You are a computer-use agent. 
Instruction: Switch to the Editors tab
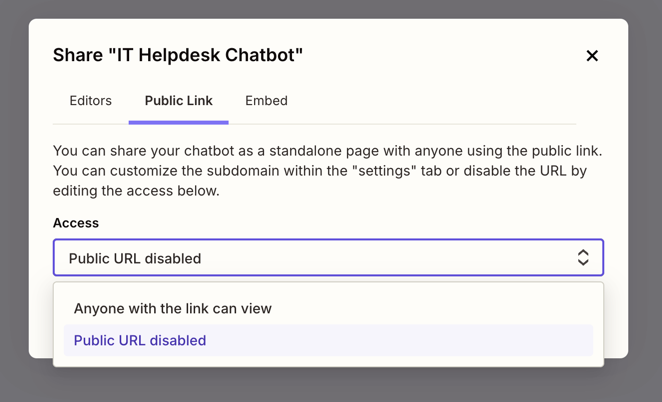90,101
